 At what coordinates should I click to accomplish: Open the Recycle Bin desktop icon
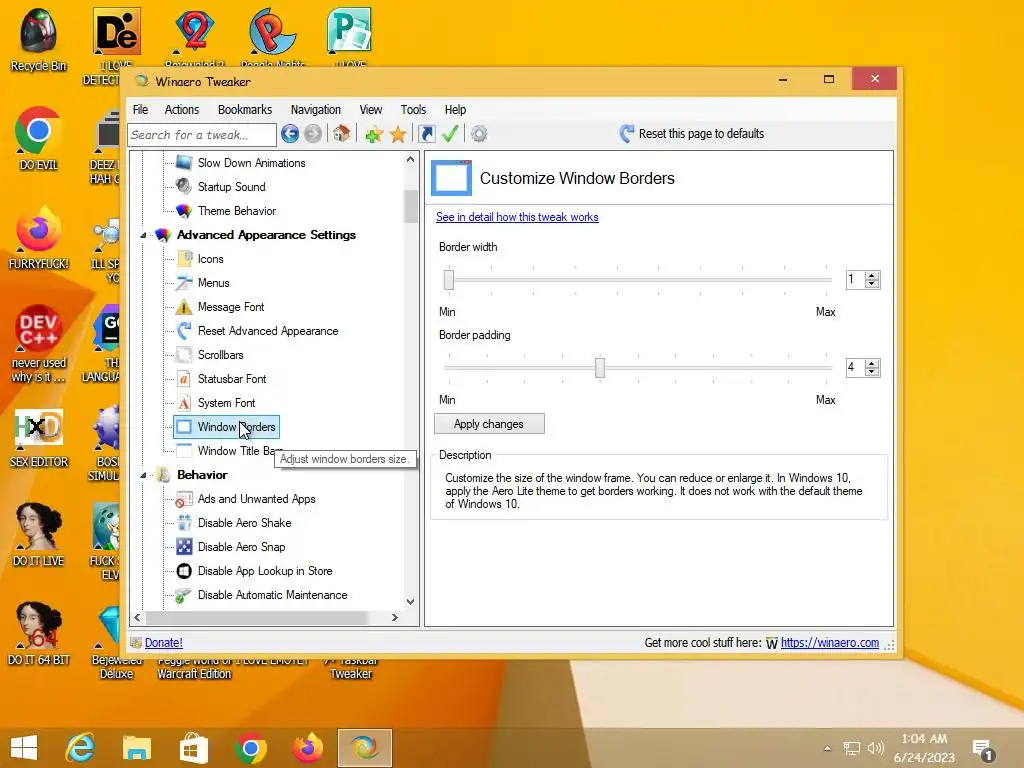click(39, 39)
